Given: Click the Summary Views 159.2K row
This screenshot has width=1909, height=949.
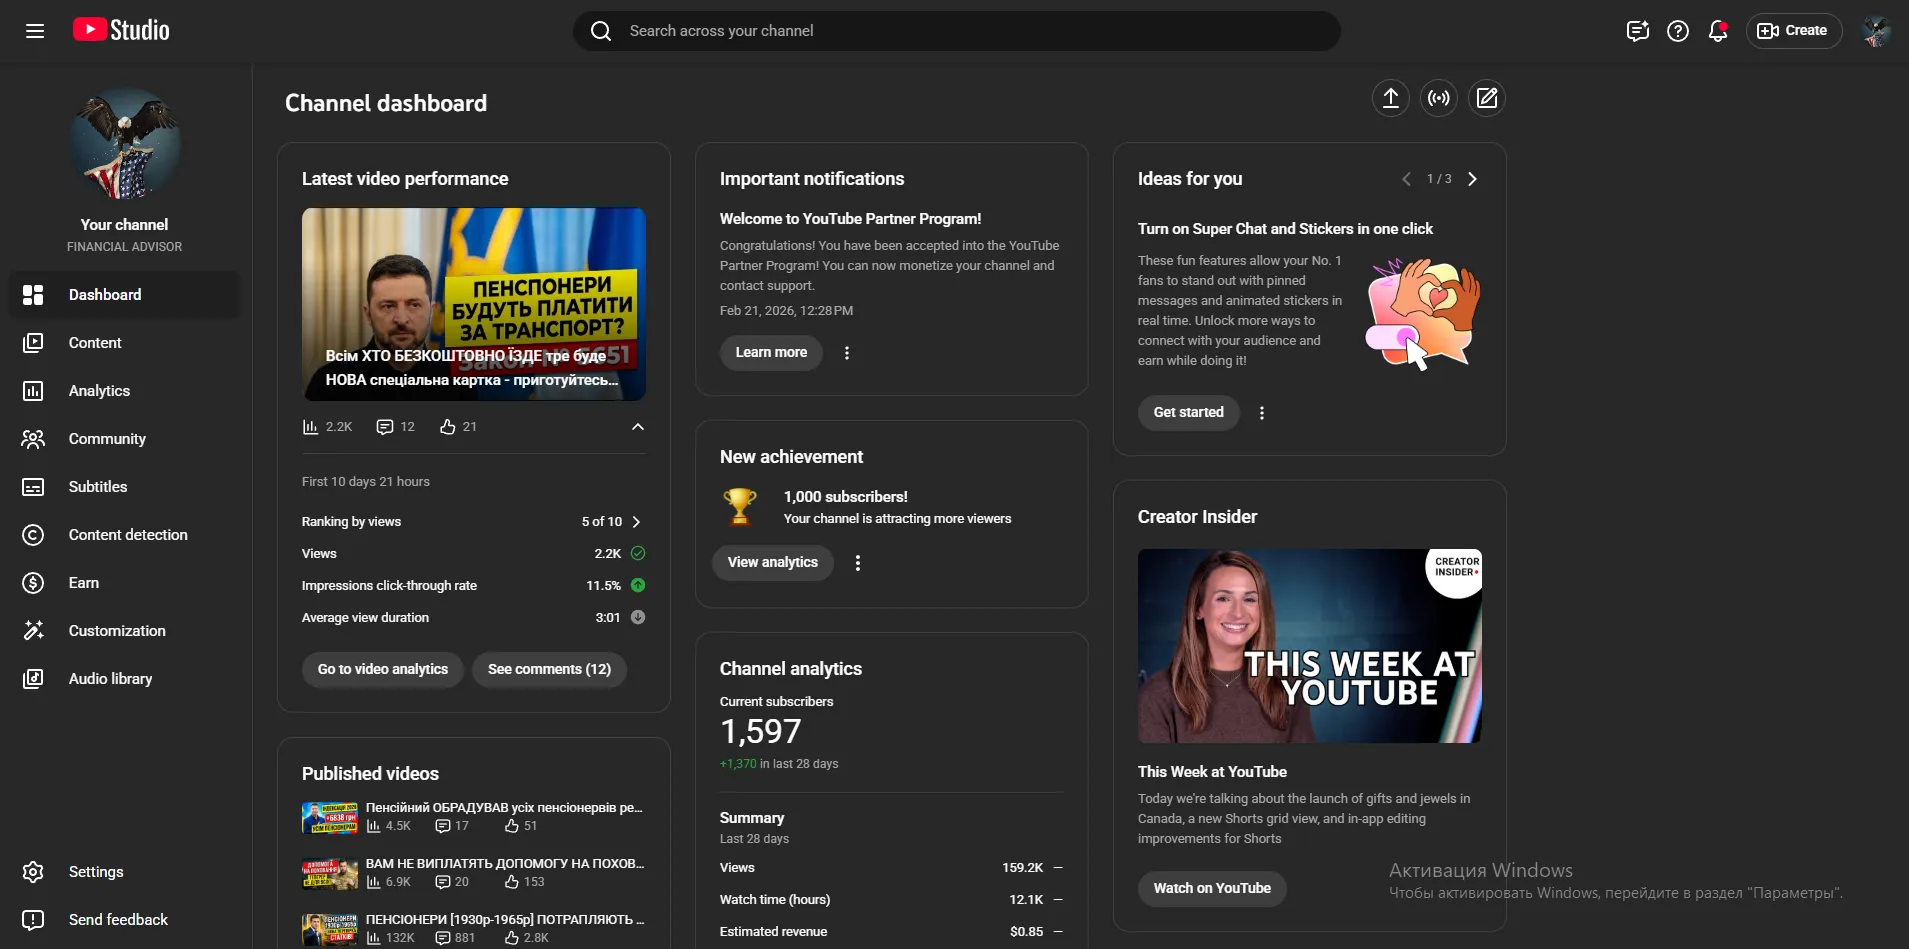Looking at the screenshot, I should tap(891, 868).
